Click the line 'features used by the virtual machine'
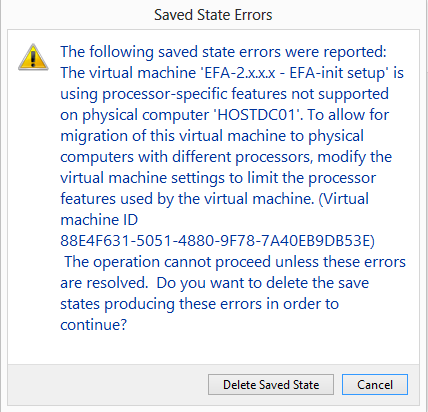428x412 pixels. tap(187, 199)
